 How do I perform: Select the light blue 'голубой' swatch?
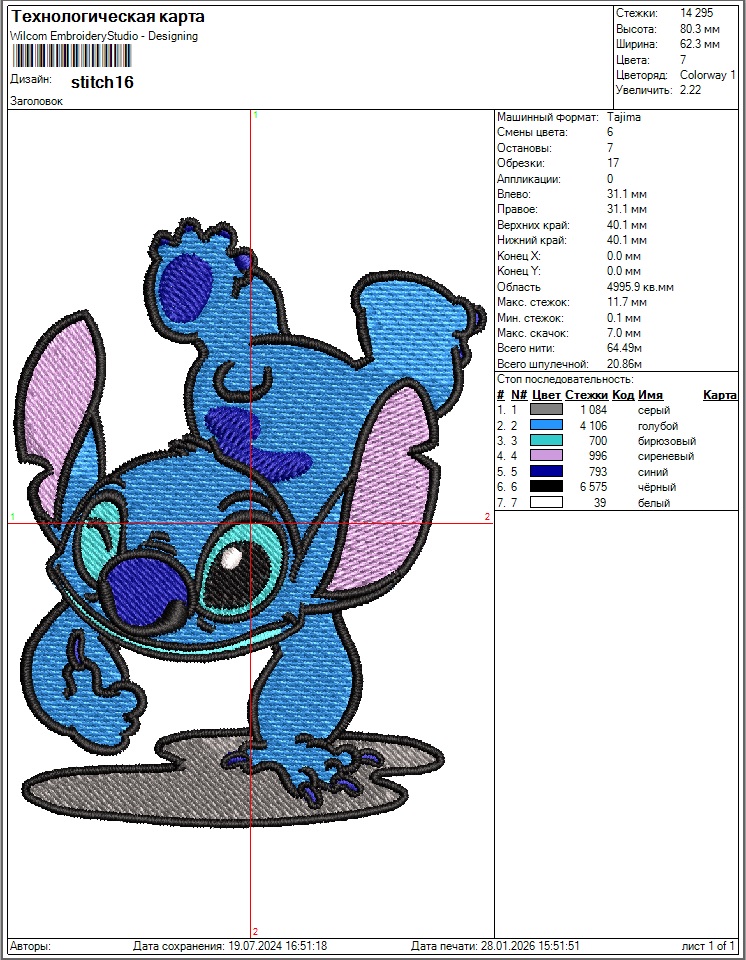tap(546, 426)
